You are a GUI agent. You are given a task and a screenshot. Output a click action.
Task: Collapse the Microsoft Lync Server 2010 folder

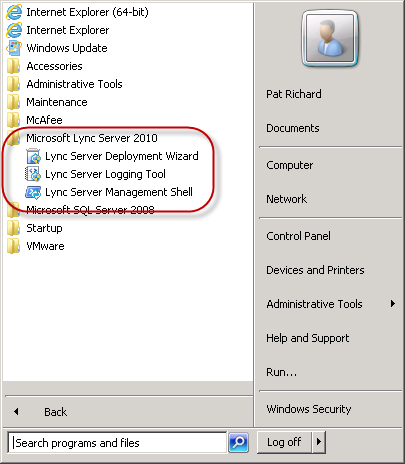tap(82, 138)
